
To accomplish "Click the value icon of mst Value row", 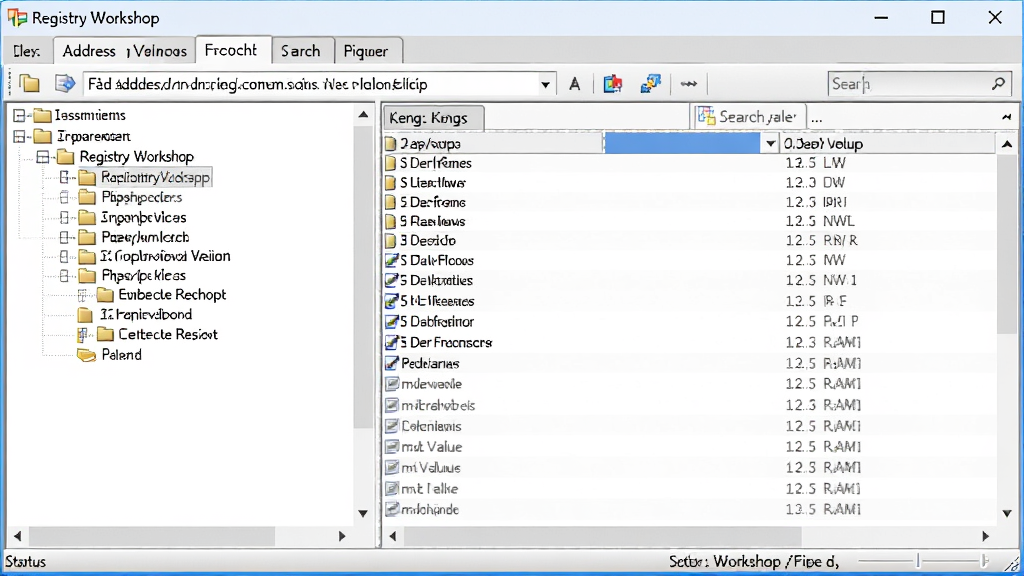I will click(391, 447).
